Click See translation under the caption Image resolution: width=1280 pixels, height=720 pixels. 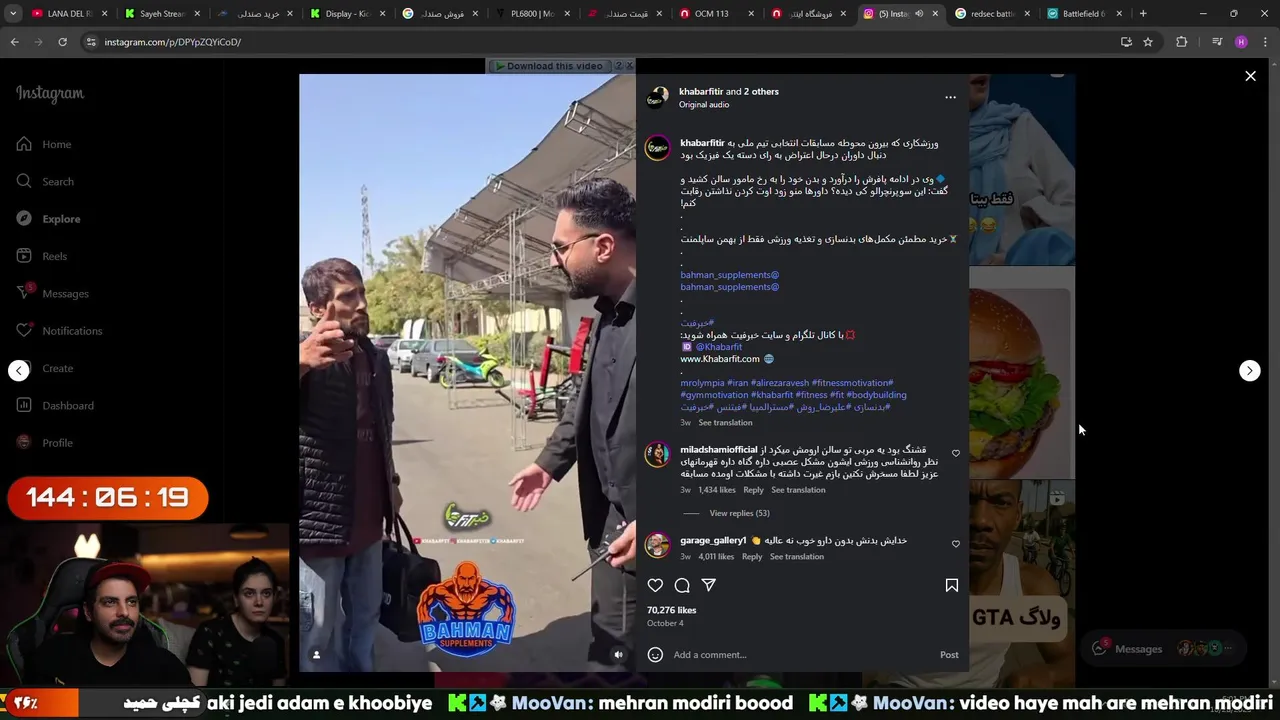pyautogui.click(x=725, y=423)
